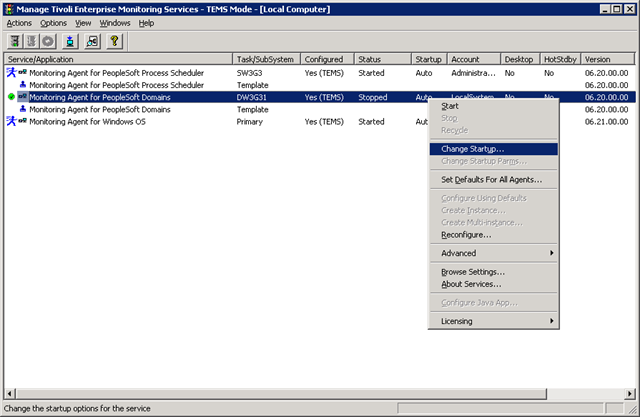This screenshot has width=640, height=417.
Task: Click the magnifier search toolbar icon
Action: (92, 41)
